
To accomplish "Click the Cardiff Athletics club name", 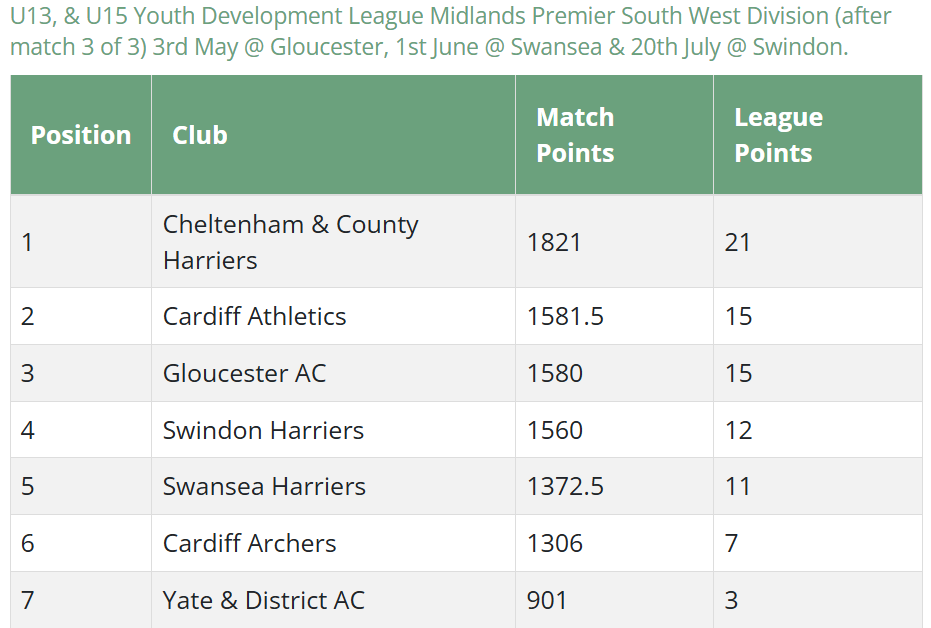I will pos(254,316).
